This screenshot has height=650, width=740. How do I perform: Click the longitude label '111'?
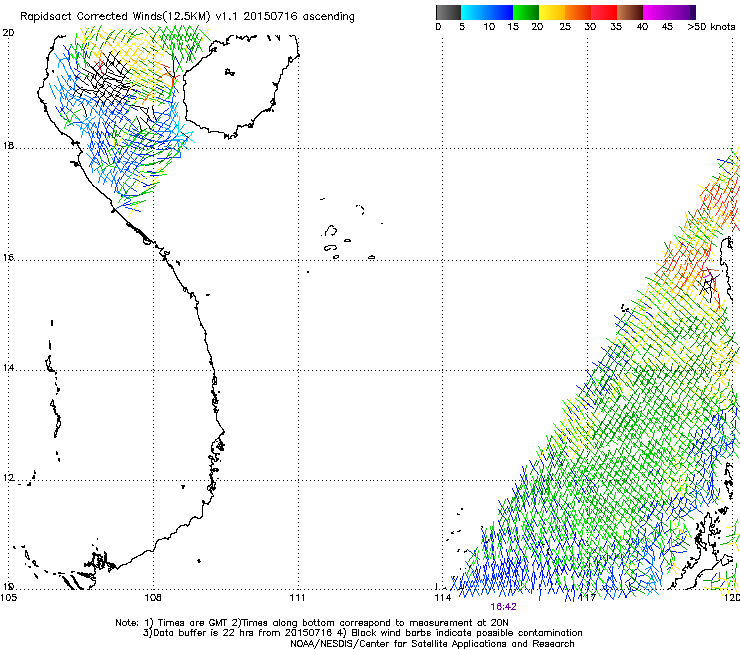(x=297, y=598)
